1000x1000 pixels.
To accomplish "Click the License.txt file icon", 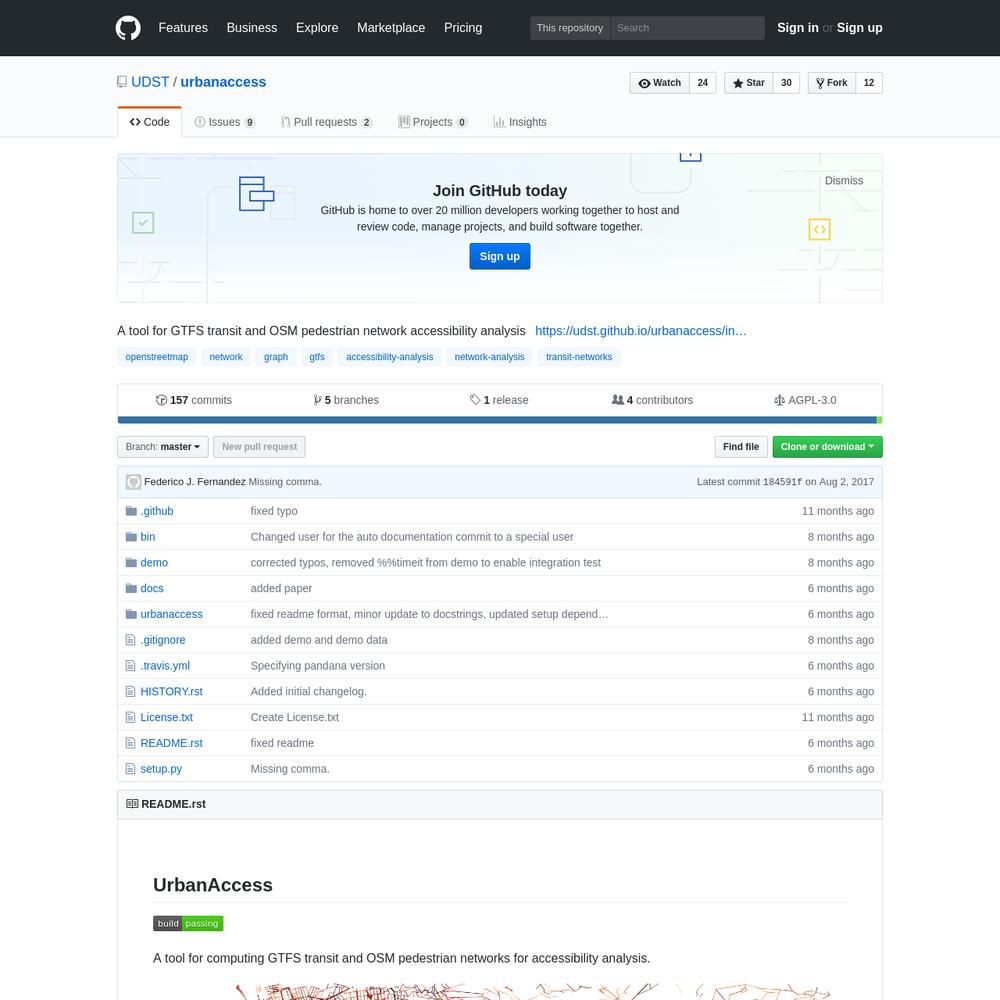I will pos(131,717).
